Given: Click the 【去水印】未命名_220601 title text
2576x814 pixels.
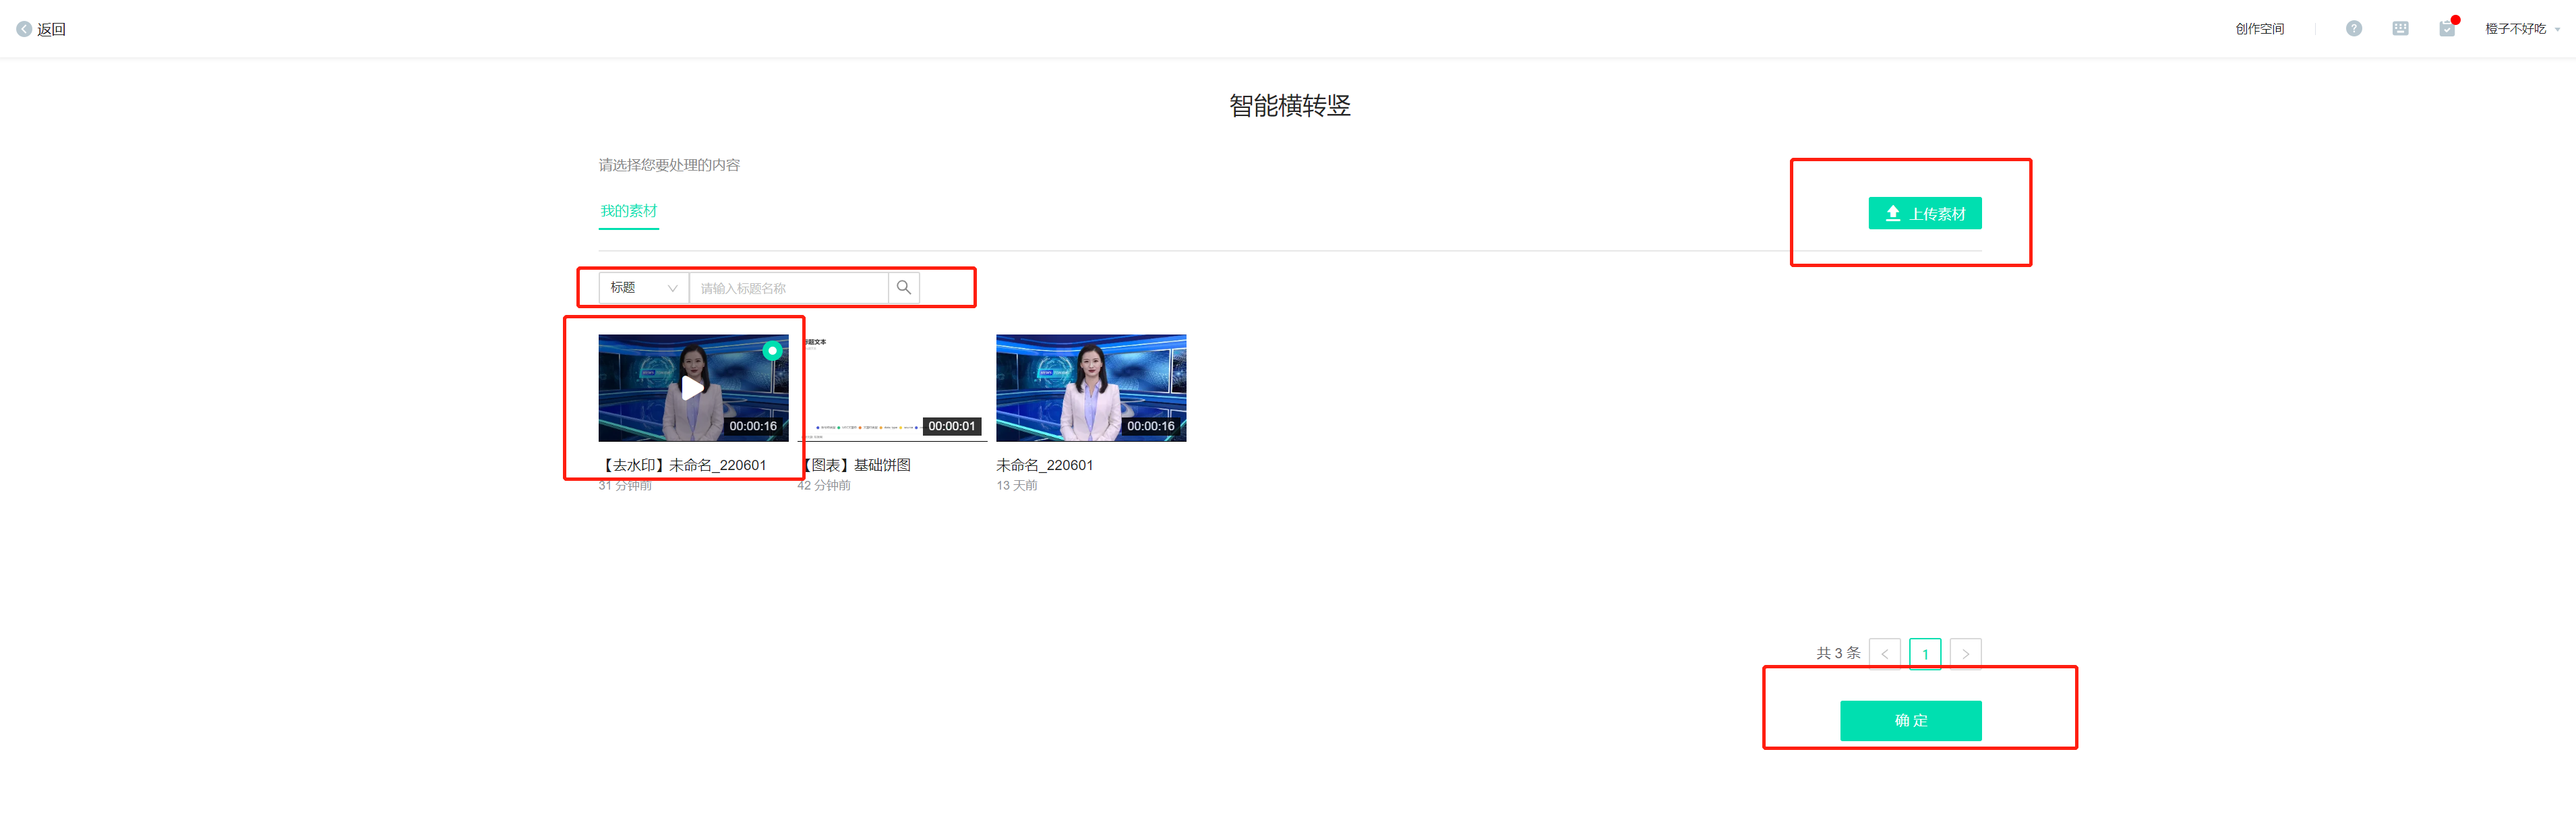Looking at the screenshot, I should click(x=683, y=465).
